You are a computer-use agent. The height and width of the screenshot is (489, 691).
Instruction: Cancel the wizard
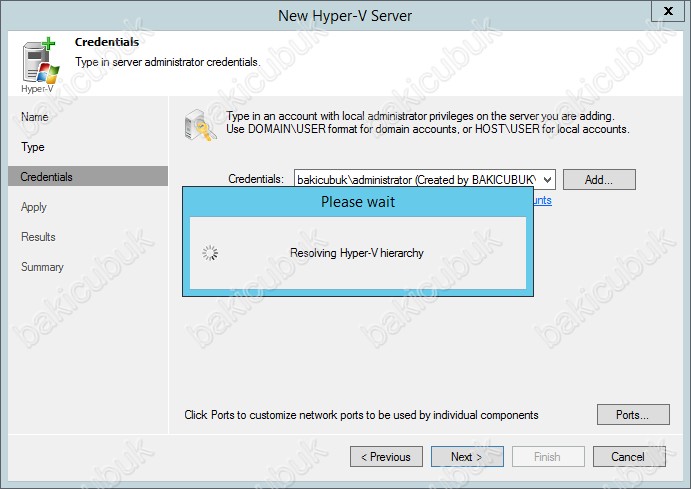point(629,457)
